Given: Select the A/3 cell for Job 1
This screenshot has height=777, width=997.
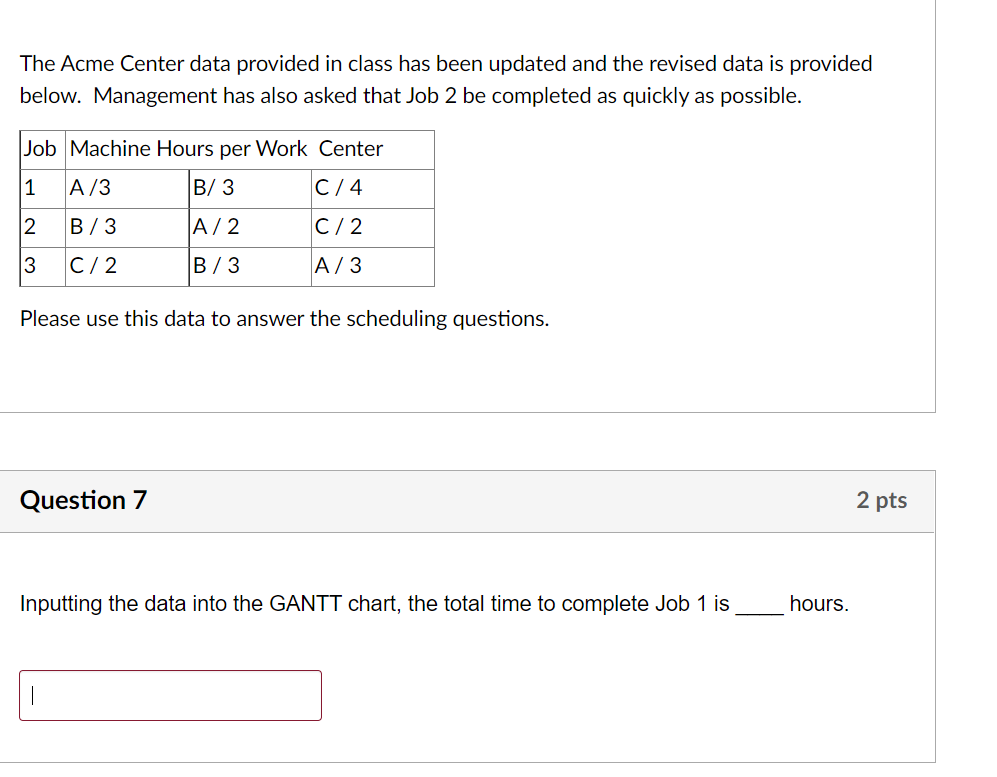Looking at the screenshot, I should pyautogui.click(x=125, y=188).
